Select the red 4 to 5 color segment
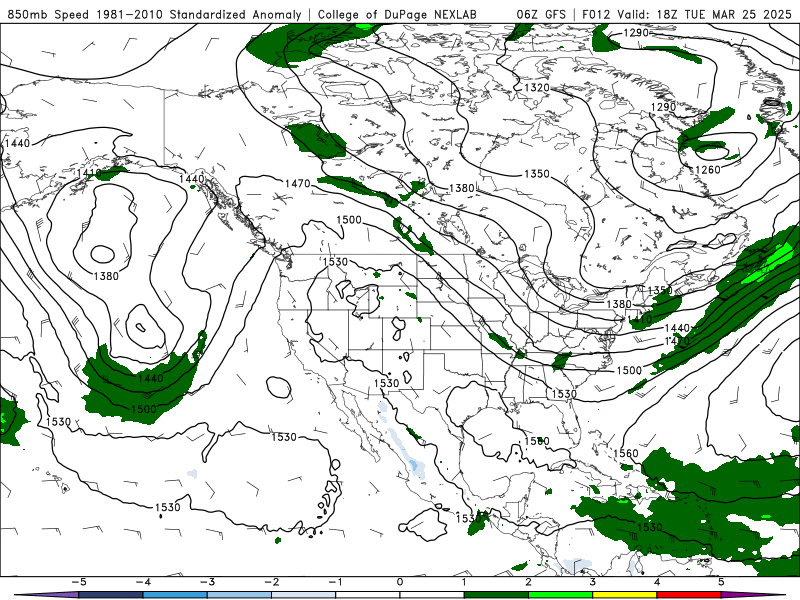The height and width of the screenshot is (600, 800). pos(689,595)
